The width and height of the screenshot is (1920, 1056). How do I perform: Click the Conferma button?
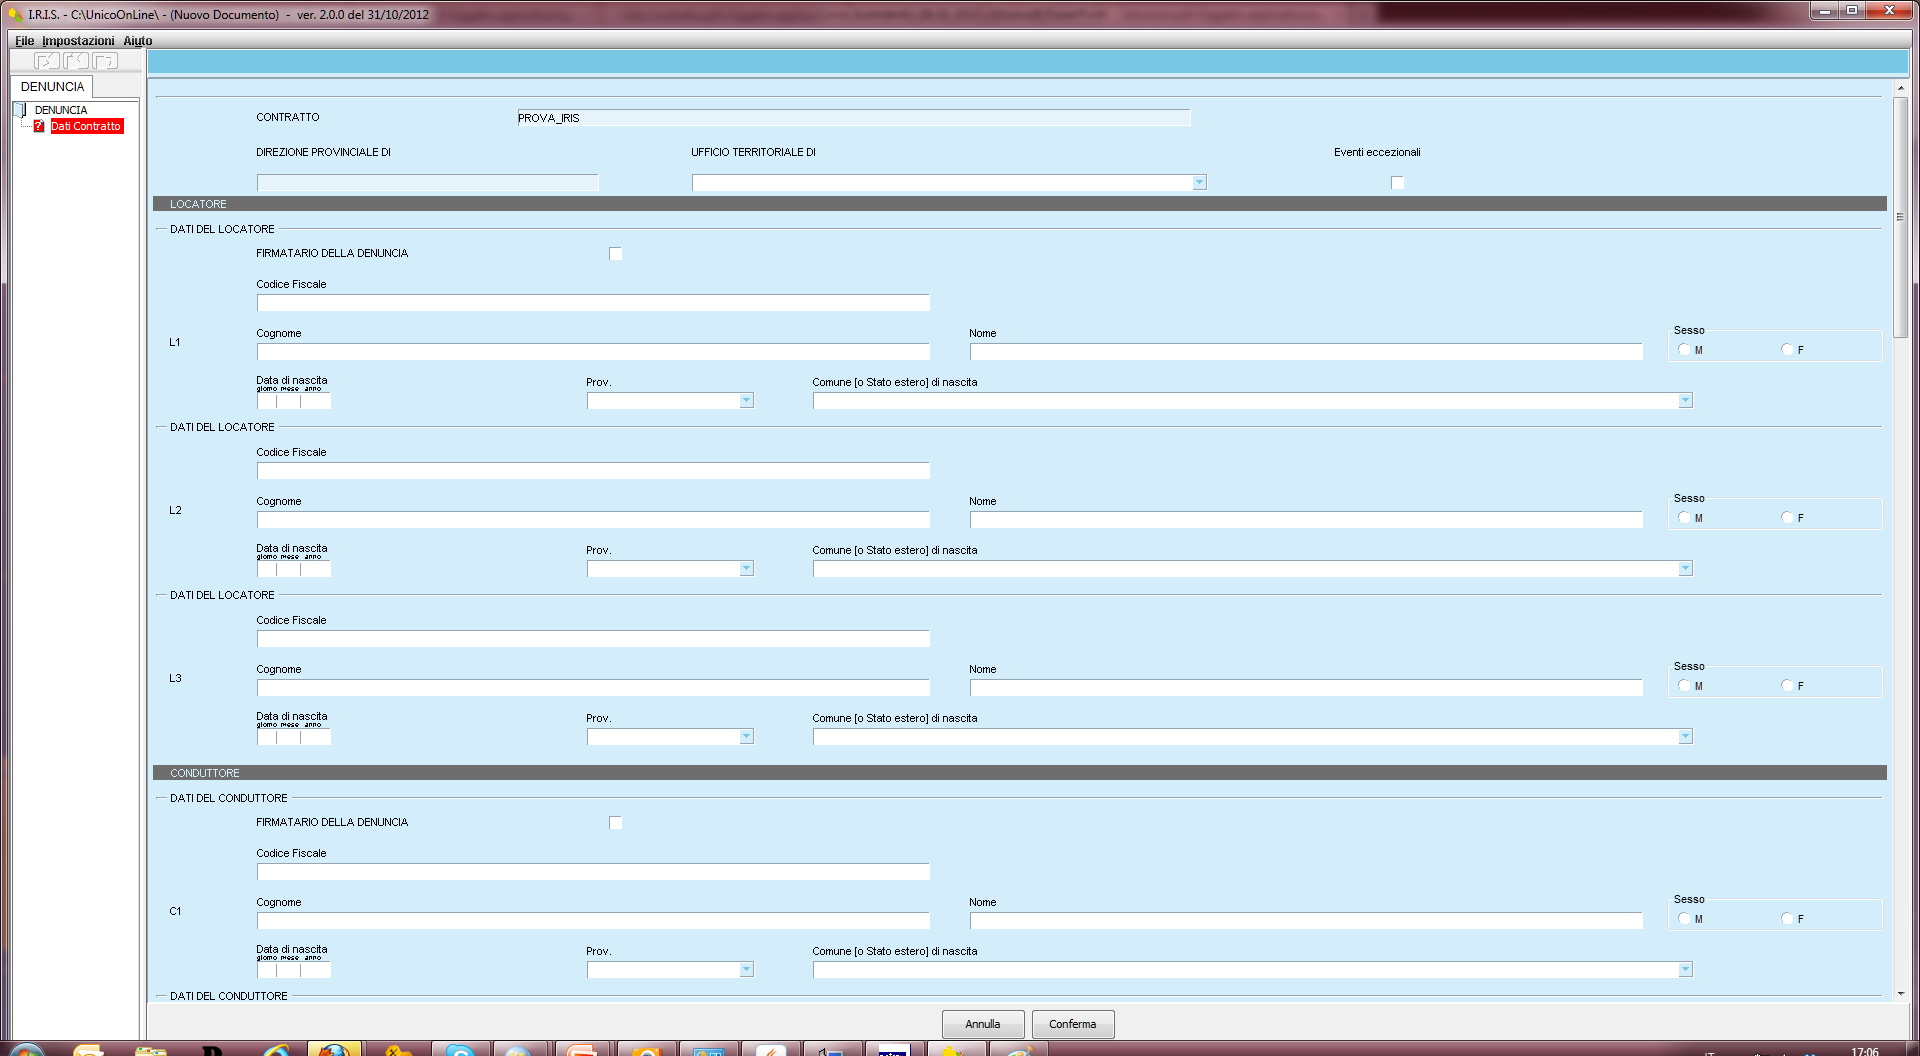pos(1073,1024)
